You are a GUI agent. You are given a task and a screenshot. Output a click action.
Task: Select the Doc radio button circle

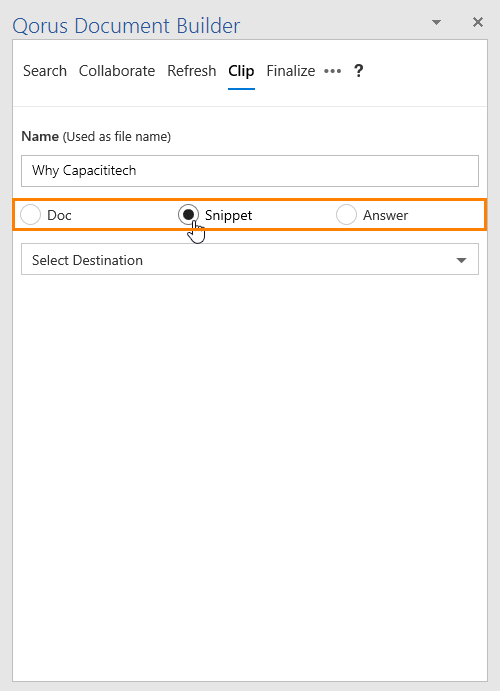[x=30, y=215]
